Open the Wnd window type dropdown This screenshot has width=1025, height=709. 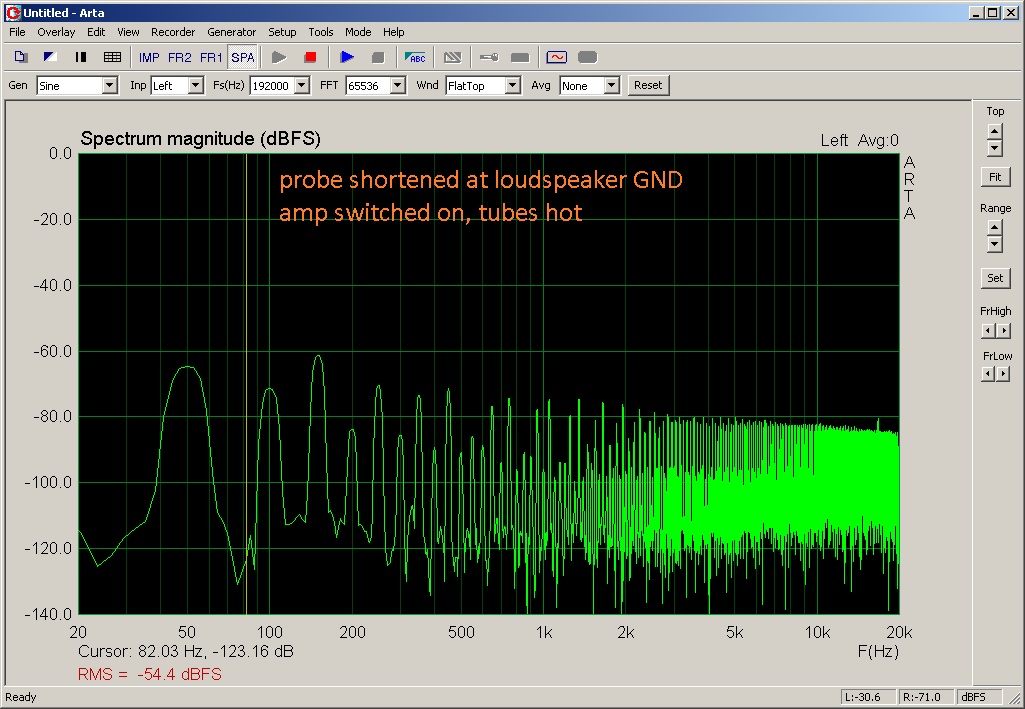click(513, 86)
